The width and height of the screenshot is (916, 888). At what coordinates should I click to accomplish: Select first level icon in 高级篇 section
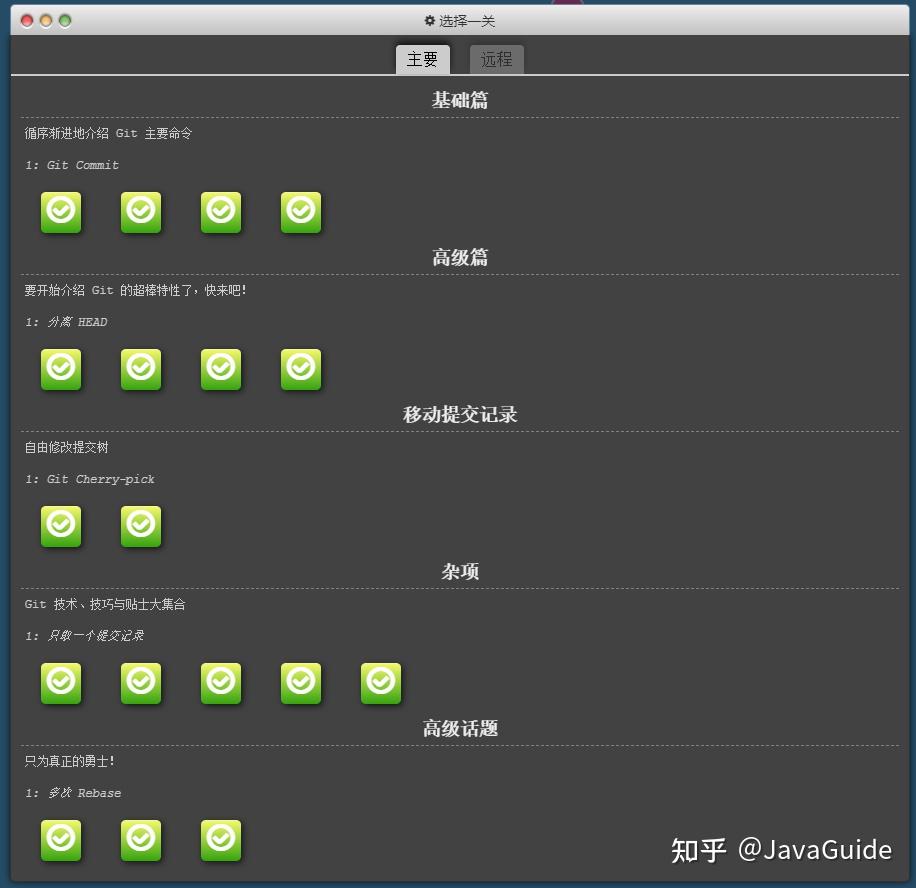61,369
